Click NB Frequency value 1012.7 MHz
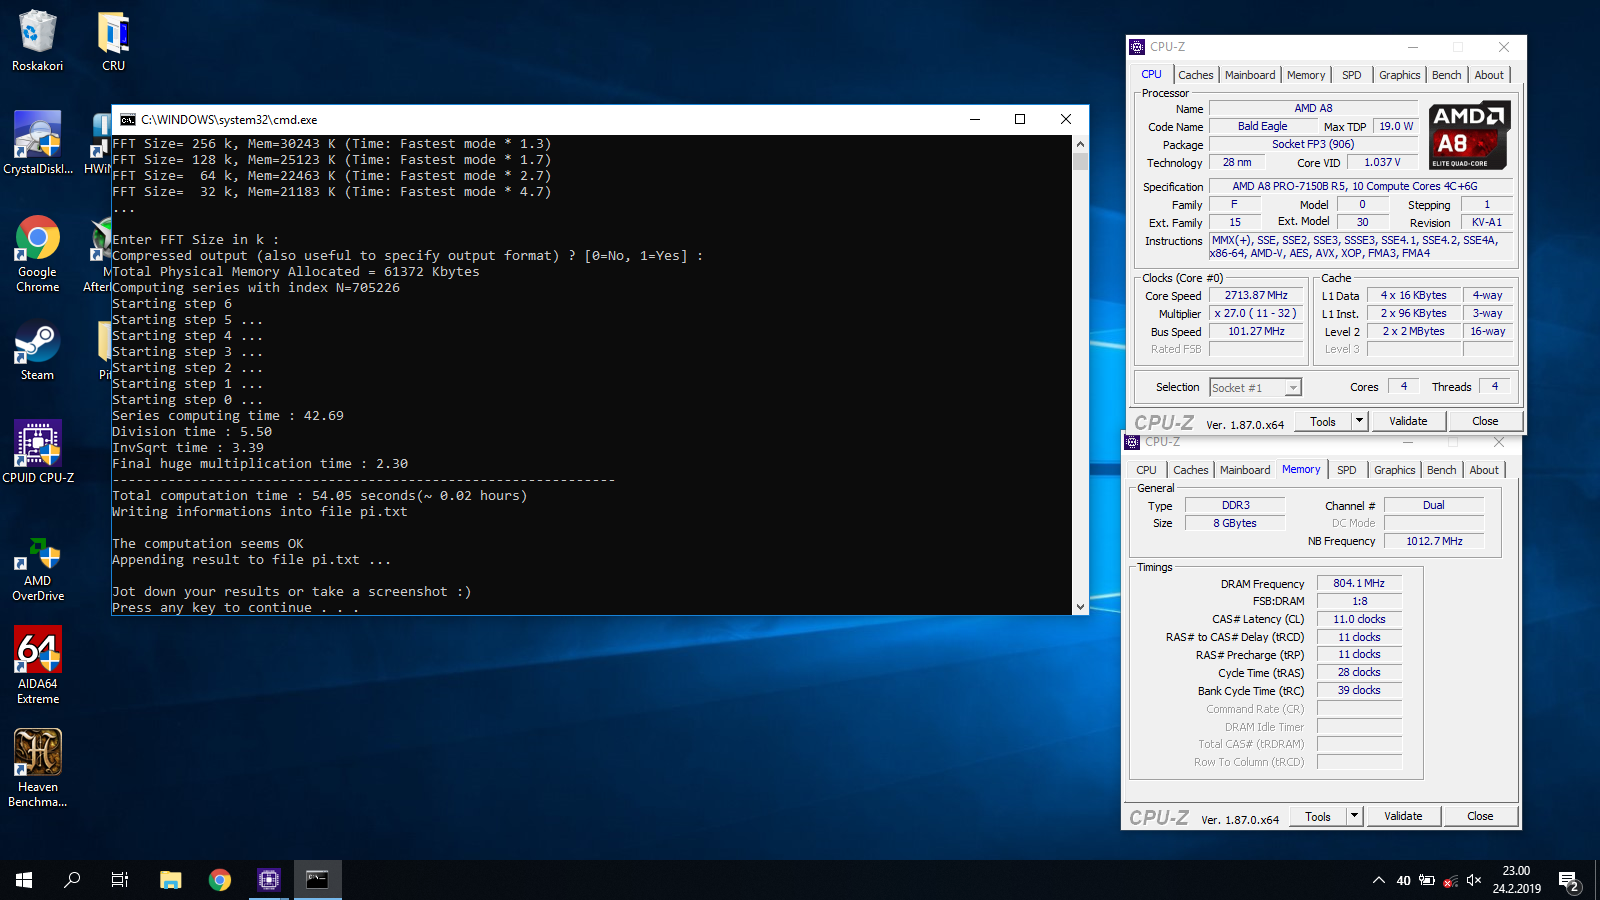The height and width of the screenshot is (900, 1600). click(1434, 541)
